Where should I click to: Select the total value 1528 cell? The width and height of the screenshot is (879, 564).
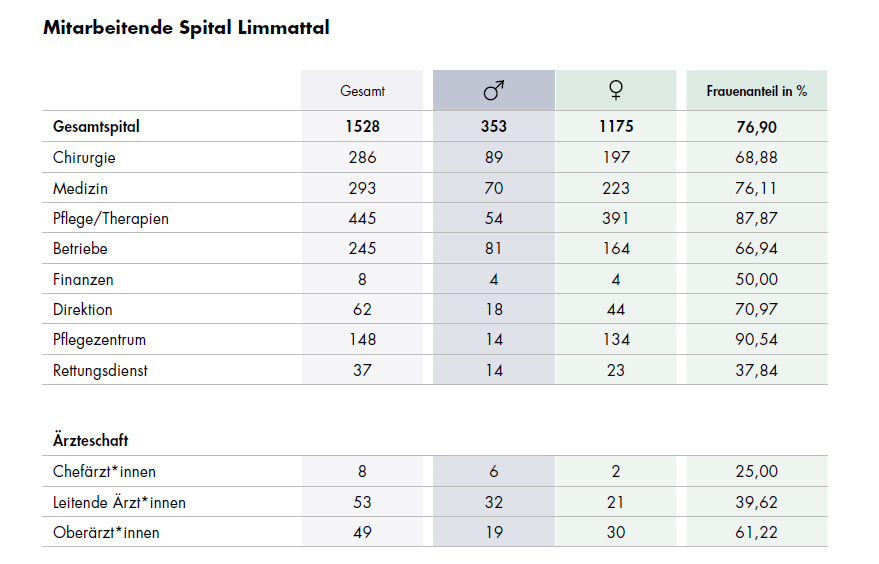362,127
